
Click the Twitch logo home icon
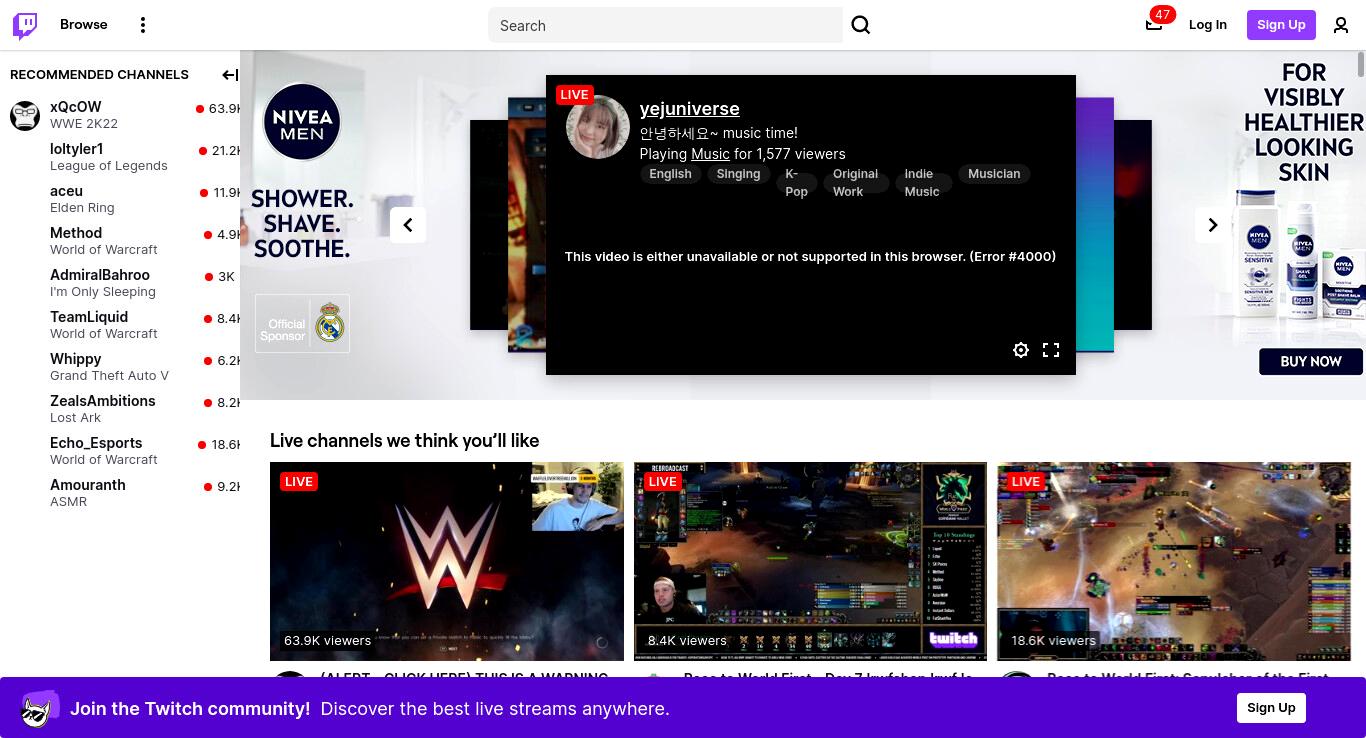tap(25, 25)
